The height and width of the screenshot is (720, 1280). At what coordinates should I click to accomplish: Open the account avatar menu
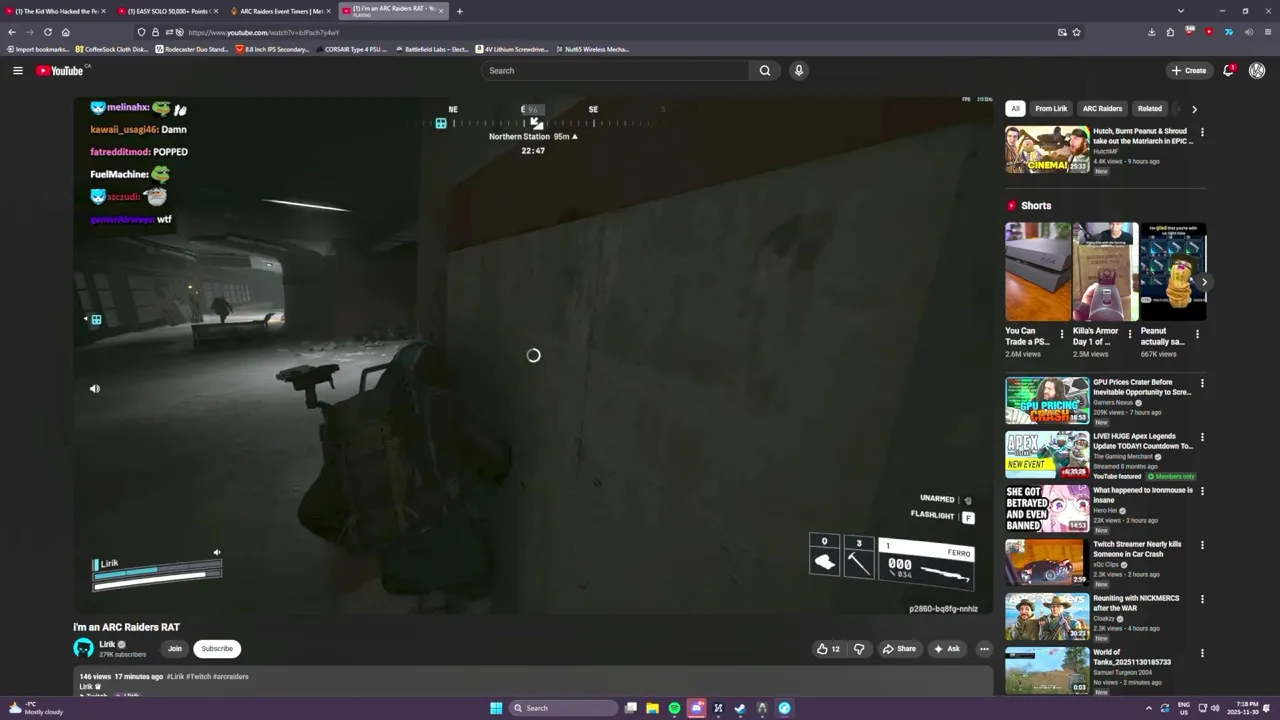[x=1257, y=70]
